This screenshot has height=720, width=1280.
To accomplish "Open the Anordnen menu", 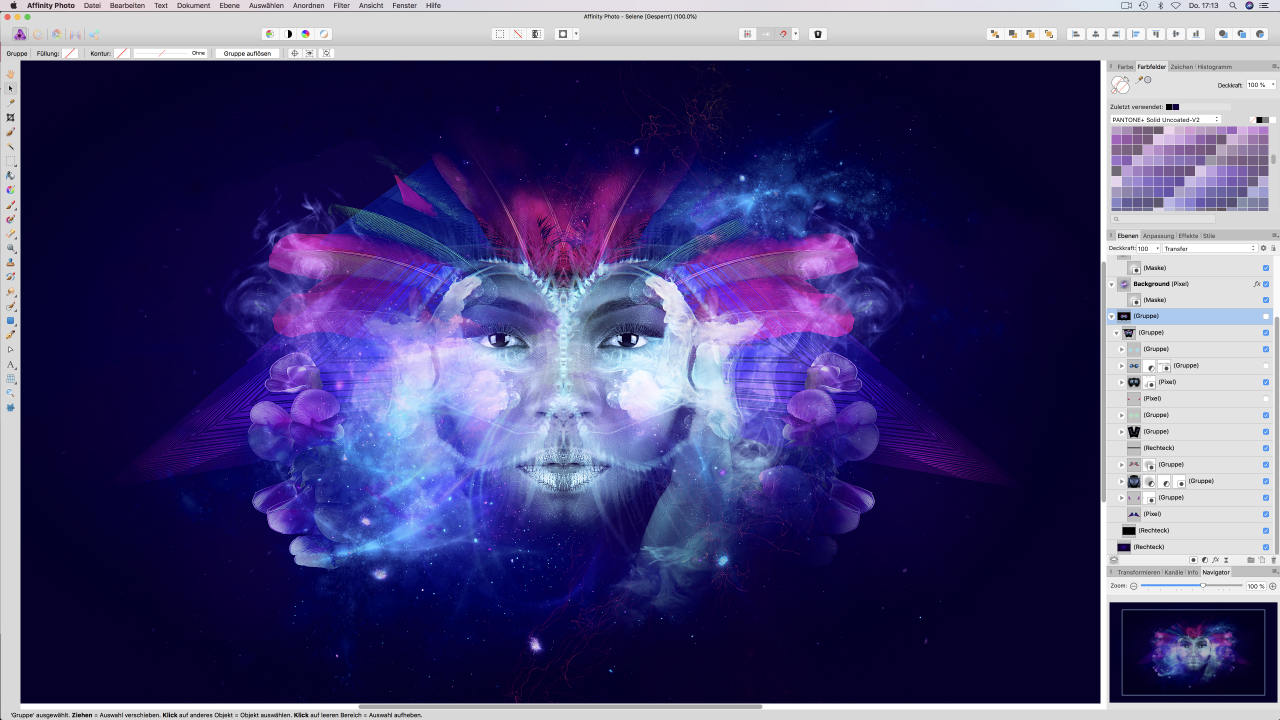I will pyautogui.click(x=308, y=5).
